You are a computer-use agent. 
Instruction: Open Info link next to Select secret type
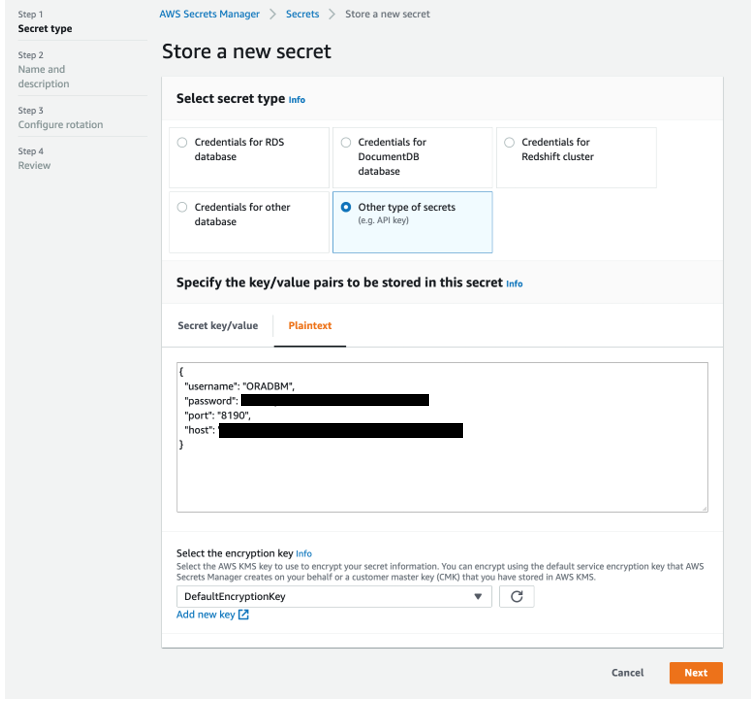coord(297,100)
